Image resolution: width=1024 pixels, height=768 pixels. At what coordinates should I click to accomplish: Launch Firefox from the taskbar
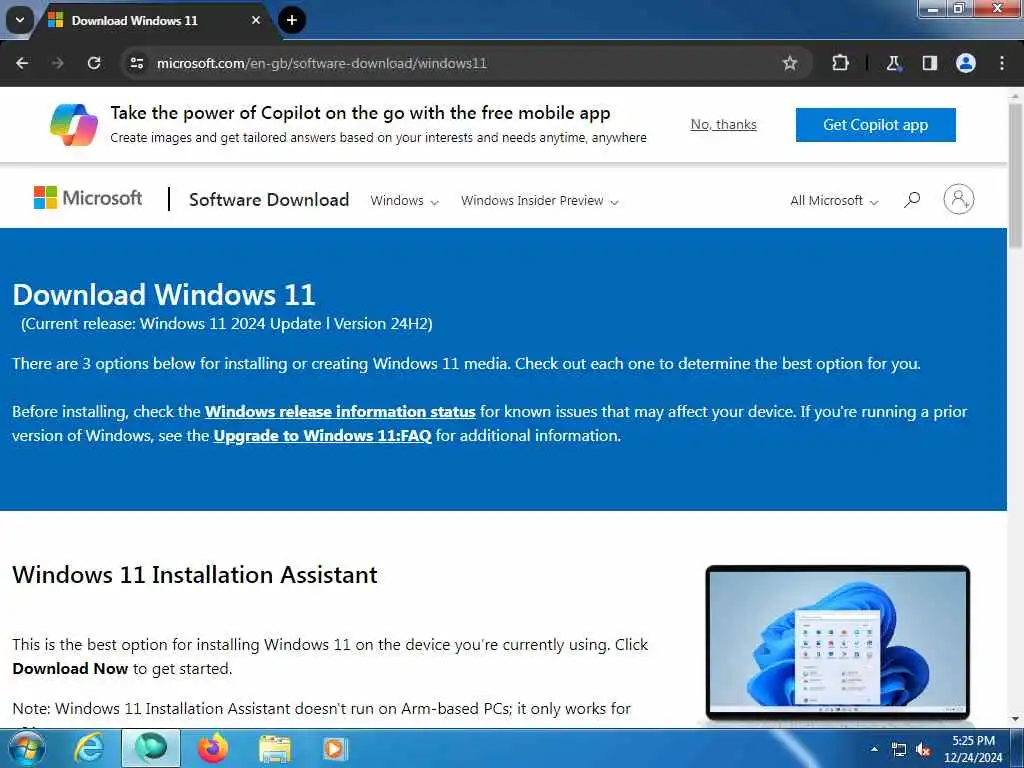tap(213, 748)
